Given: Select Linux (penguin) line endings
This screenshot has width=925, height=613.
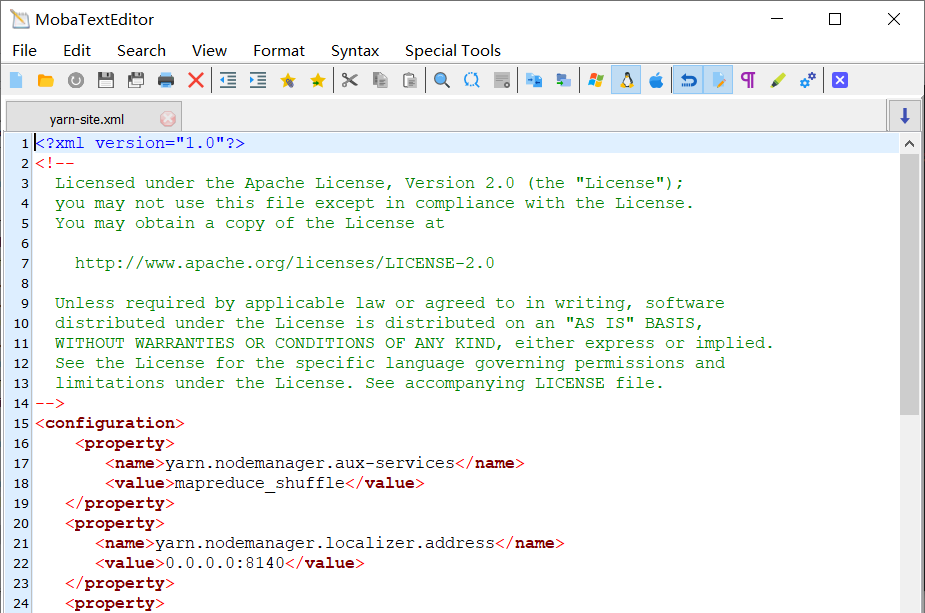Looking at the screenshot, I should point(626,80).
